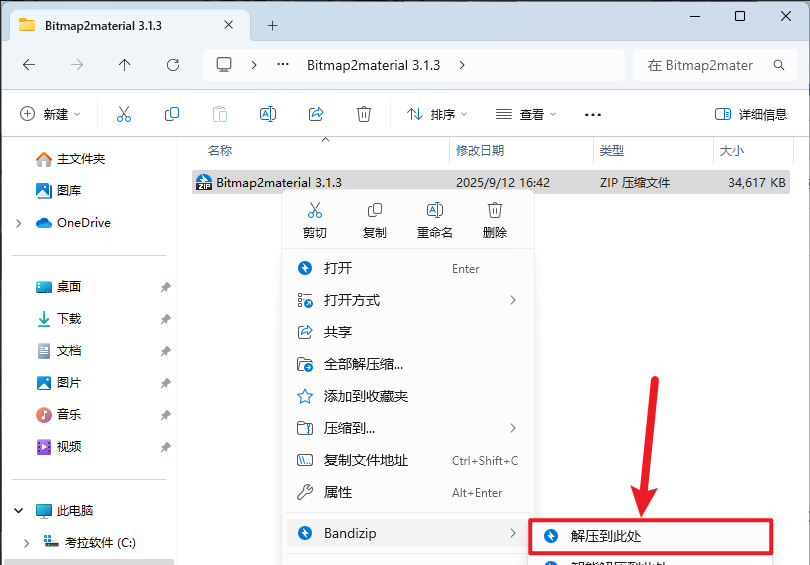Go up one folder level

click(x=124, y=65)
